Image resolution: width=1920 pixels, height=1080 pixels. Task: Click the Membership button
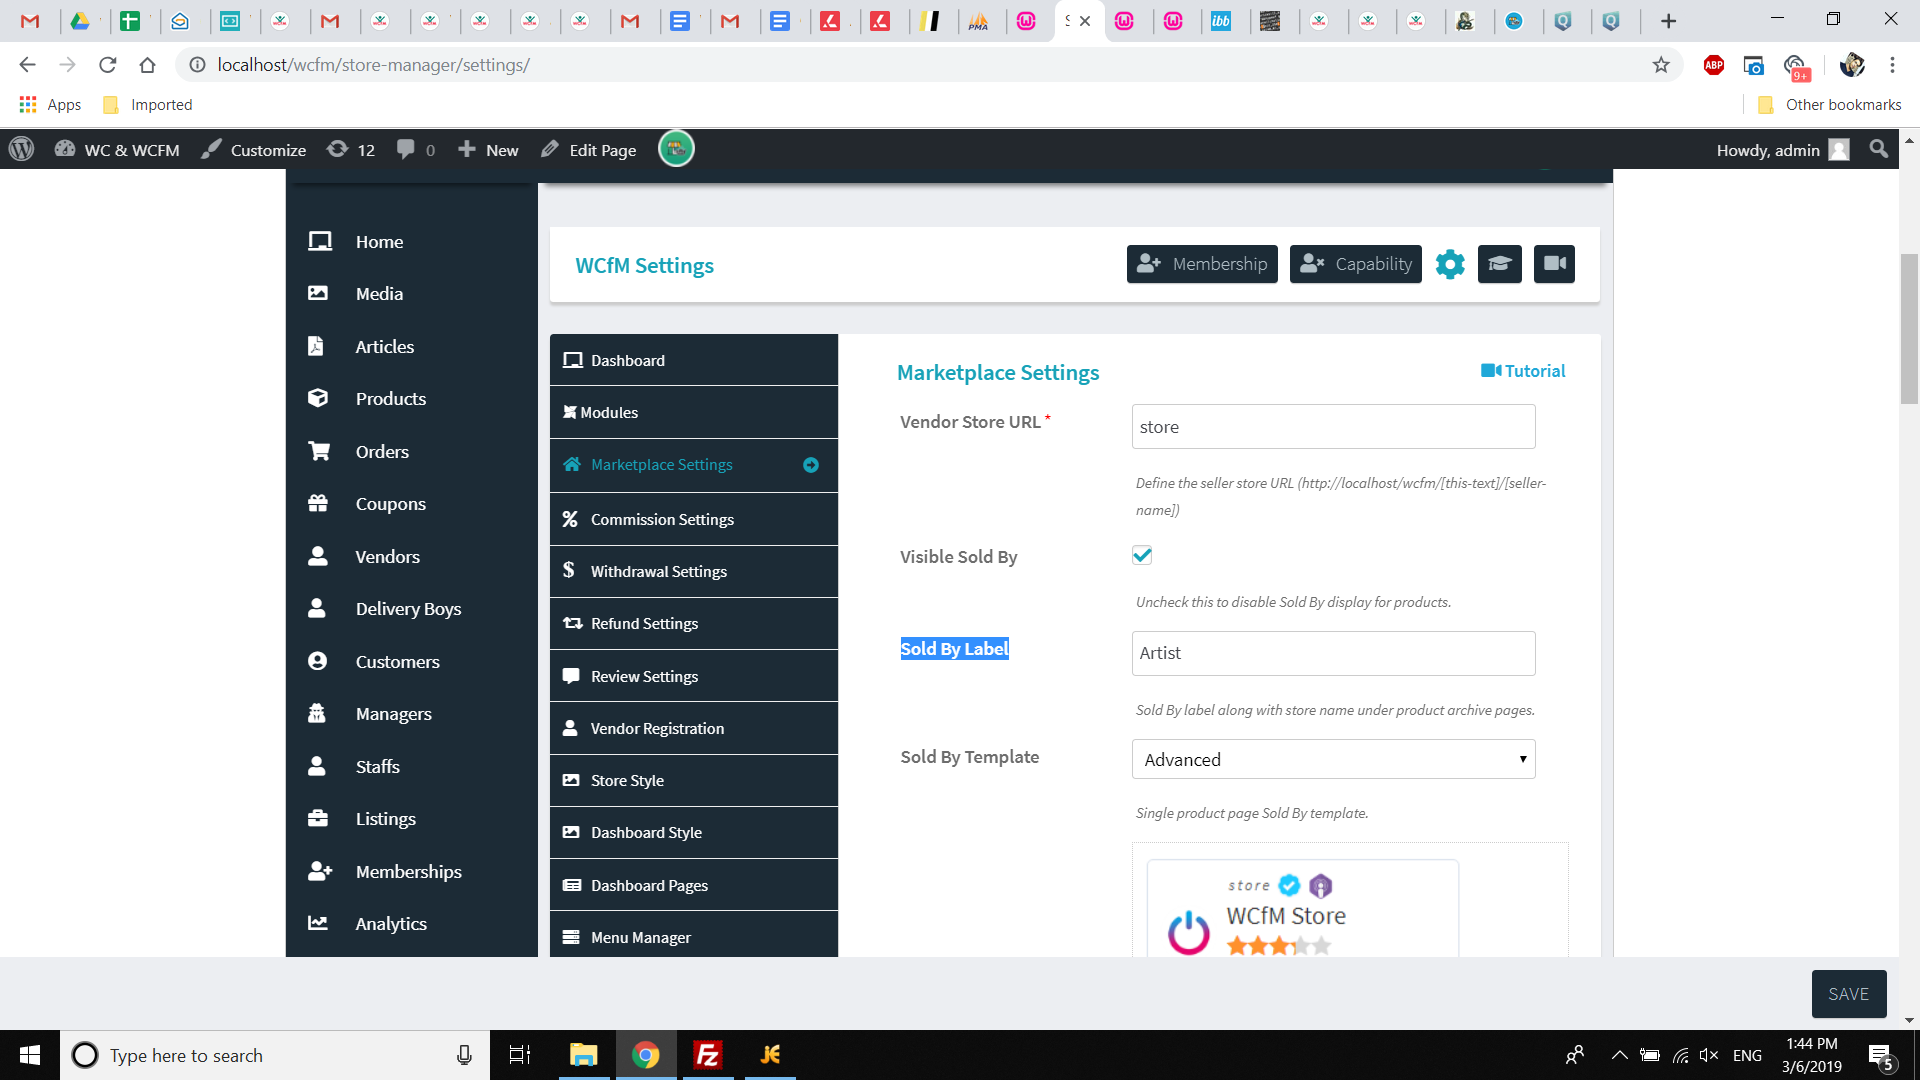pyautogui.click(x=1202, y=264)
